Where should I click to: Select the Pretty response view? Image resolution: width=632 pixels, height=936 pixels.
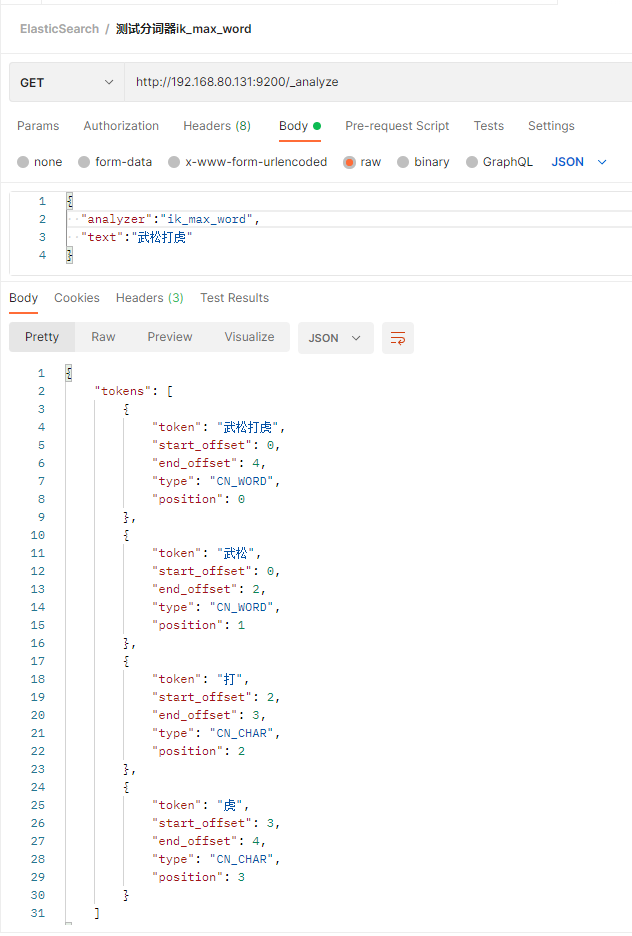pyautogui.click(x=42, y=337)
